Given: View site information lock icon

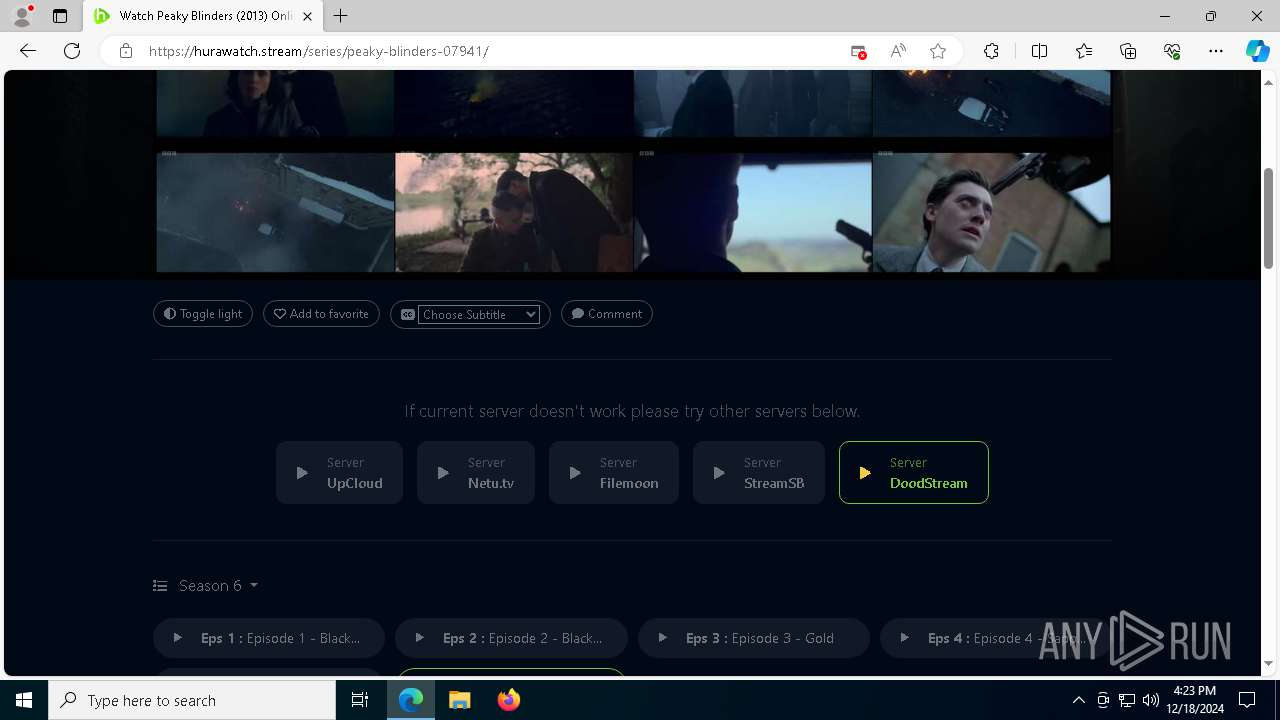Looking at the screenshot, I should (x=126, y=51).
